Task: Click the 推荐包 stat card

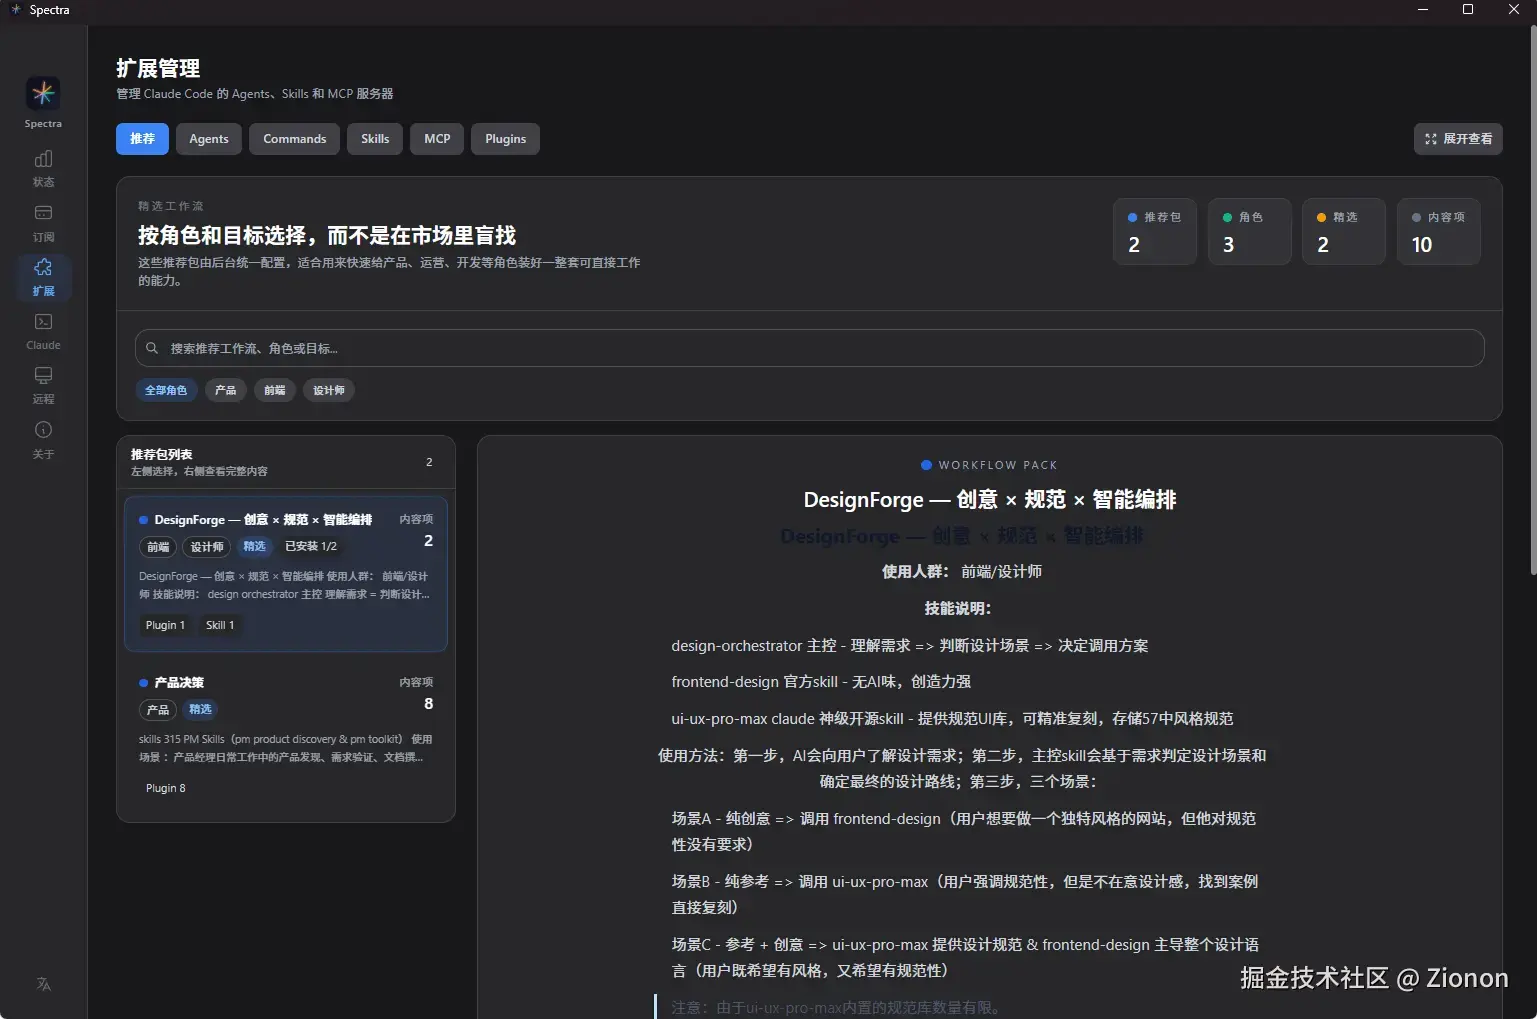Action: [x=1155, y=231]
